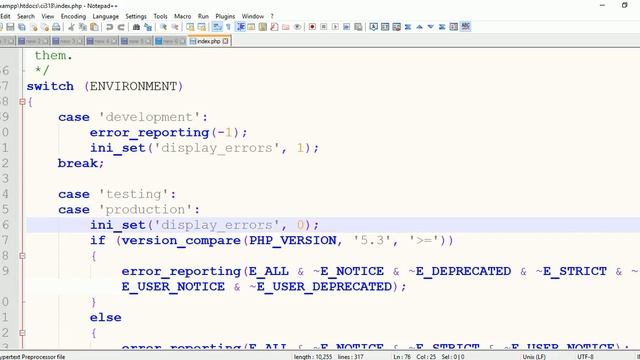640x360 pixels.
Task: Open the Document Map panel icon
Action: point(263,27)
